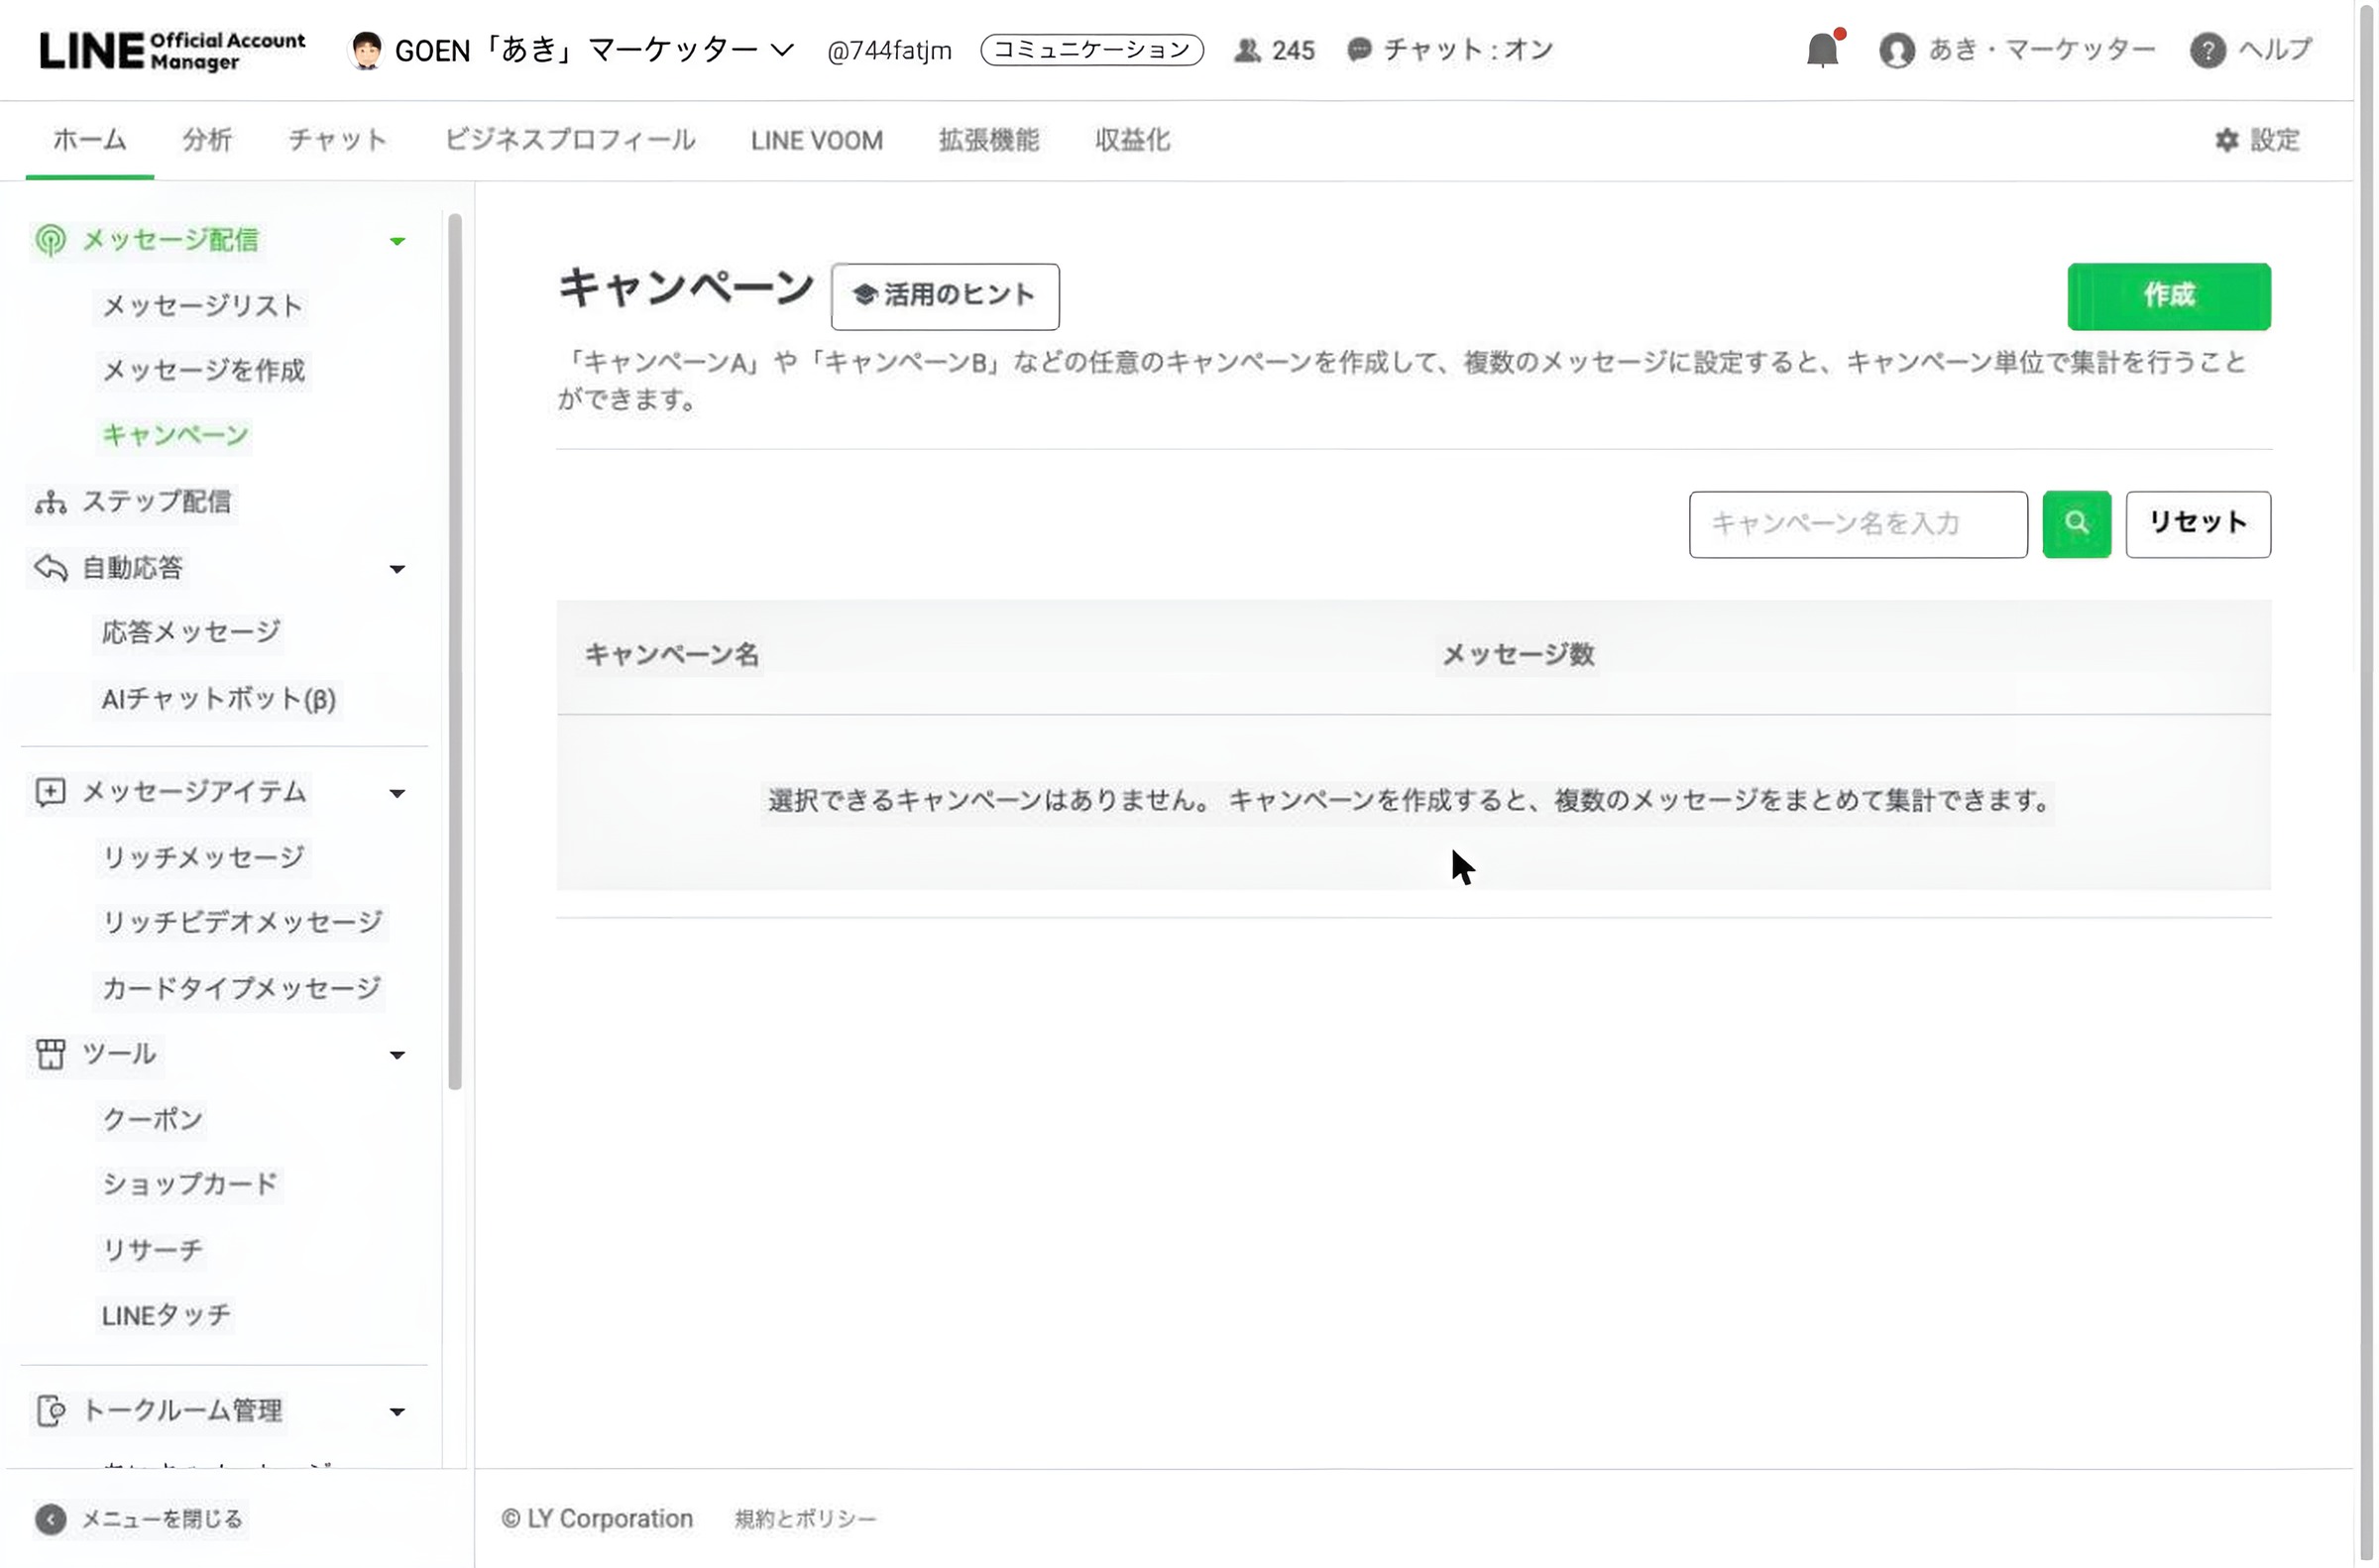Click the メニューを閉じる collapse arrow icon
Viewport: 2379px width, 1568px height.
point(50,1519)
